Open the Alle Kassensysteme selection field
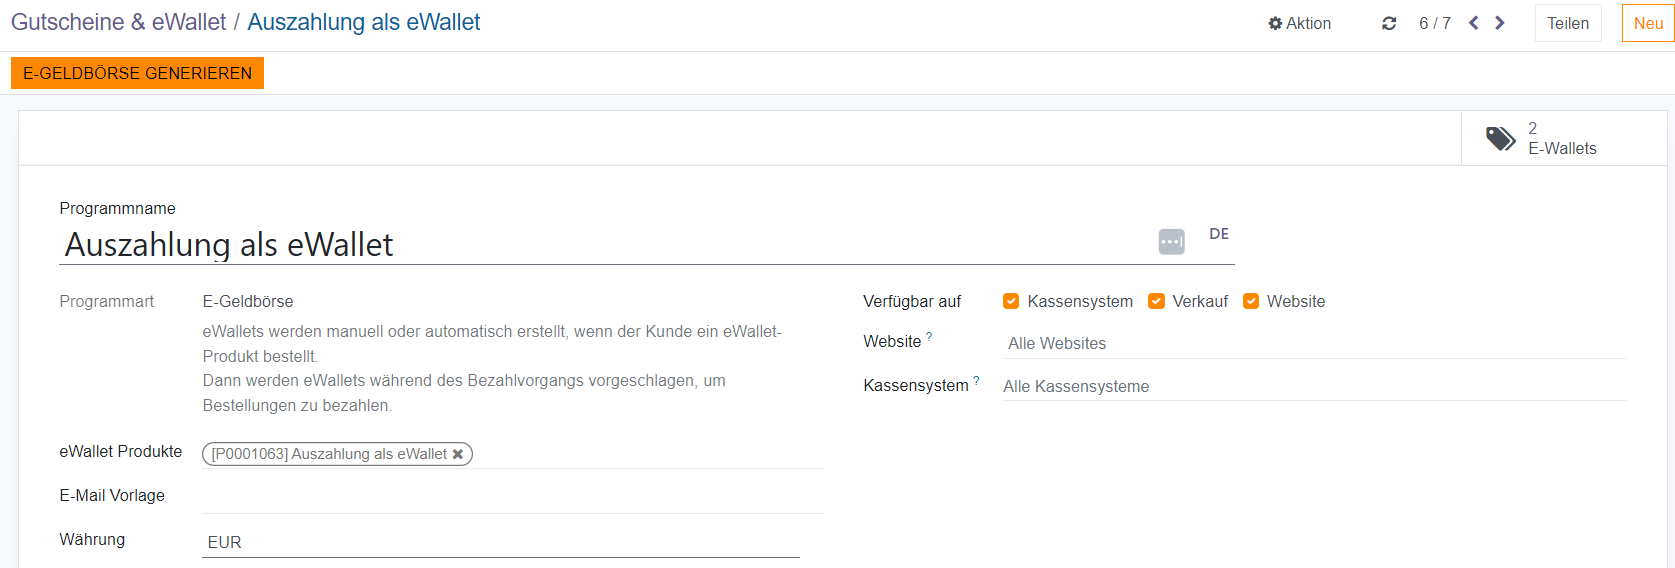The height and width of the screenshot is (568, 1675). (x=1314, y=386)
